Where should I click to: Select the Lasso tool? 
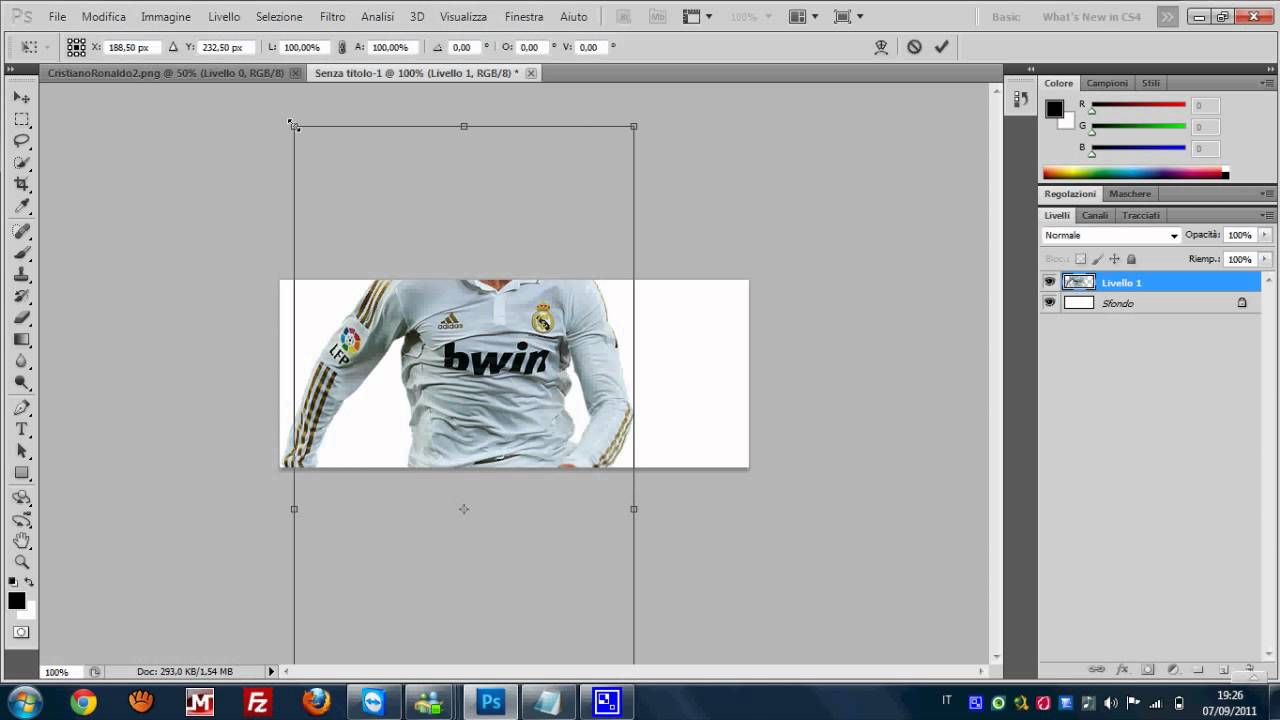21,141
